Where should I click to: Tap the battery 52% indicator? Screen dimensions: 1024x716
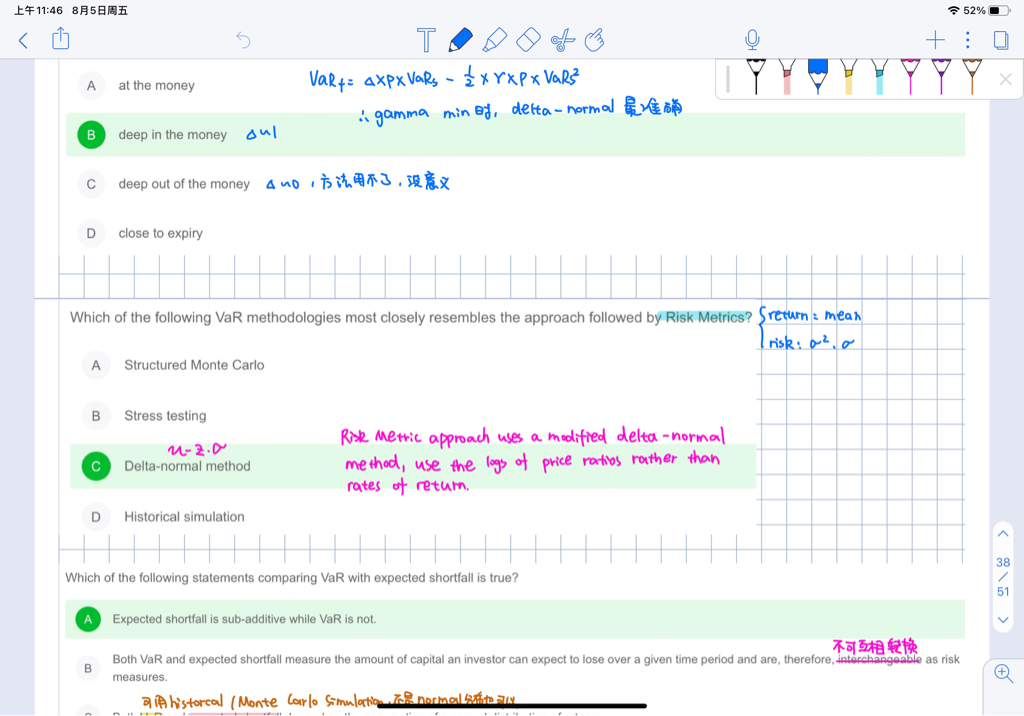tap(986, 10)
